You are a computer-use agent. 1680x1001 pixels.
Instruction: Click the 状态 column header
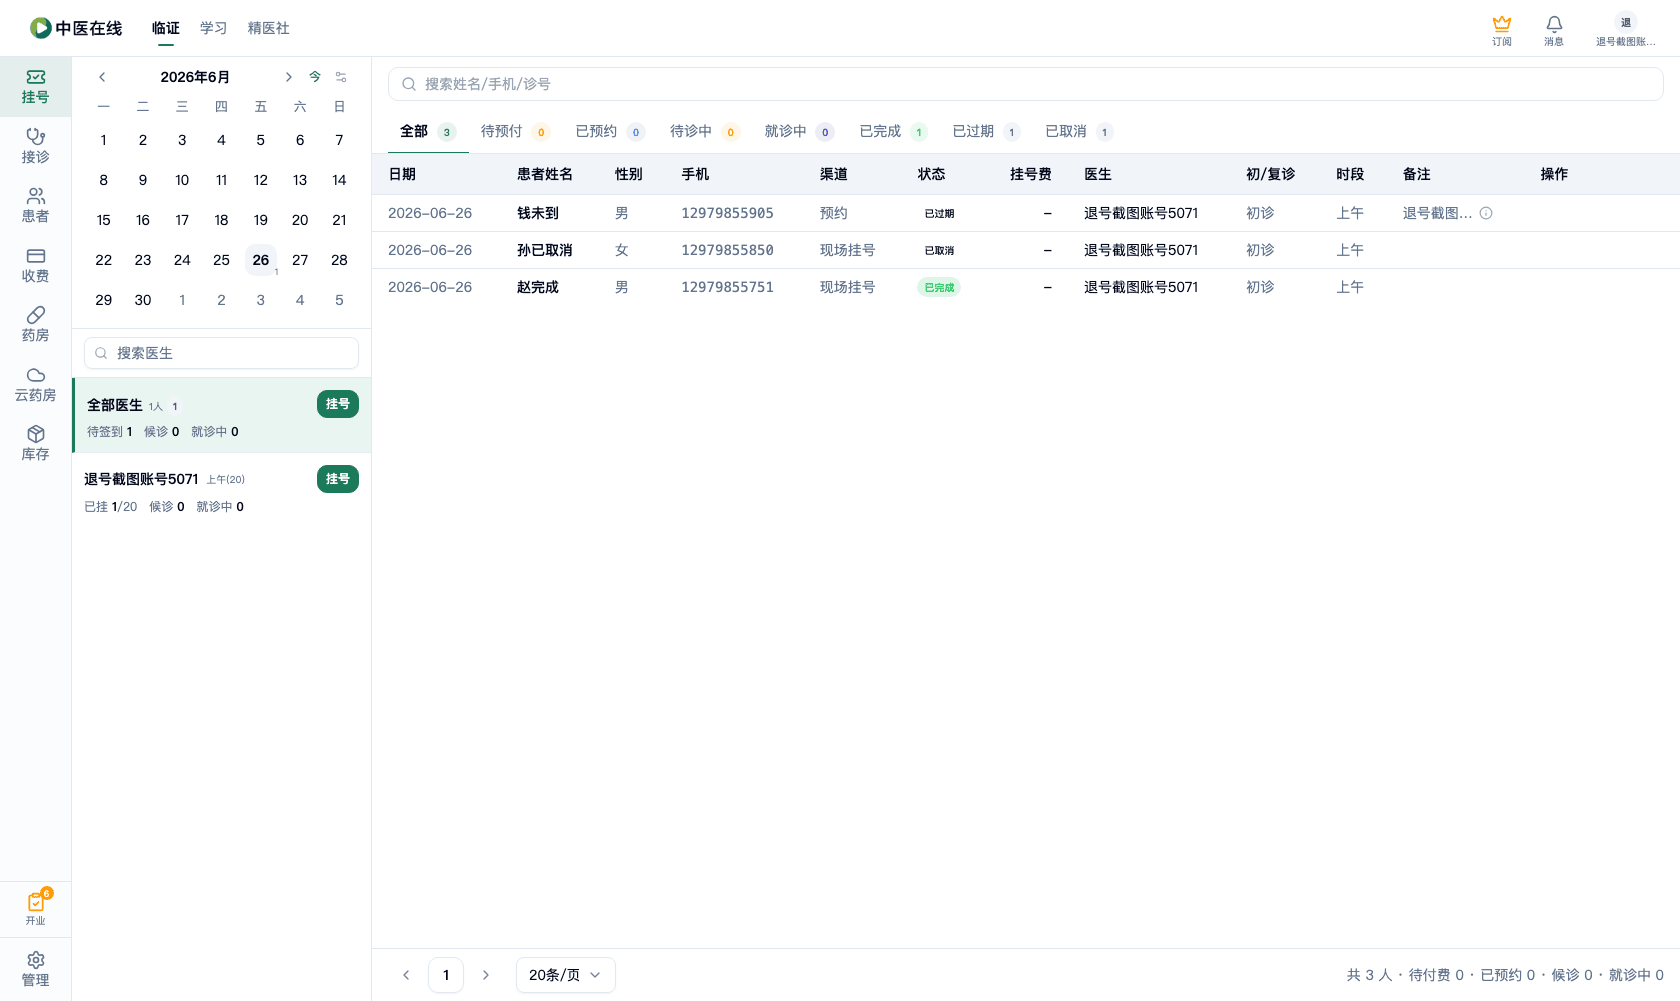[931, 174]
